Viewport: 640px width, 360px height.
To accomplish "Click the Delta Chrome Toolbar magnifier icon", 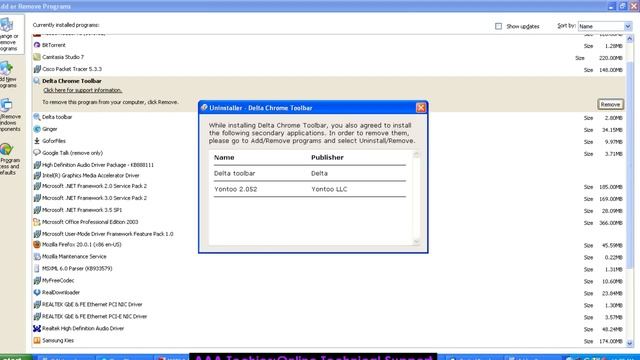I will tap(37, 81).
